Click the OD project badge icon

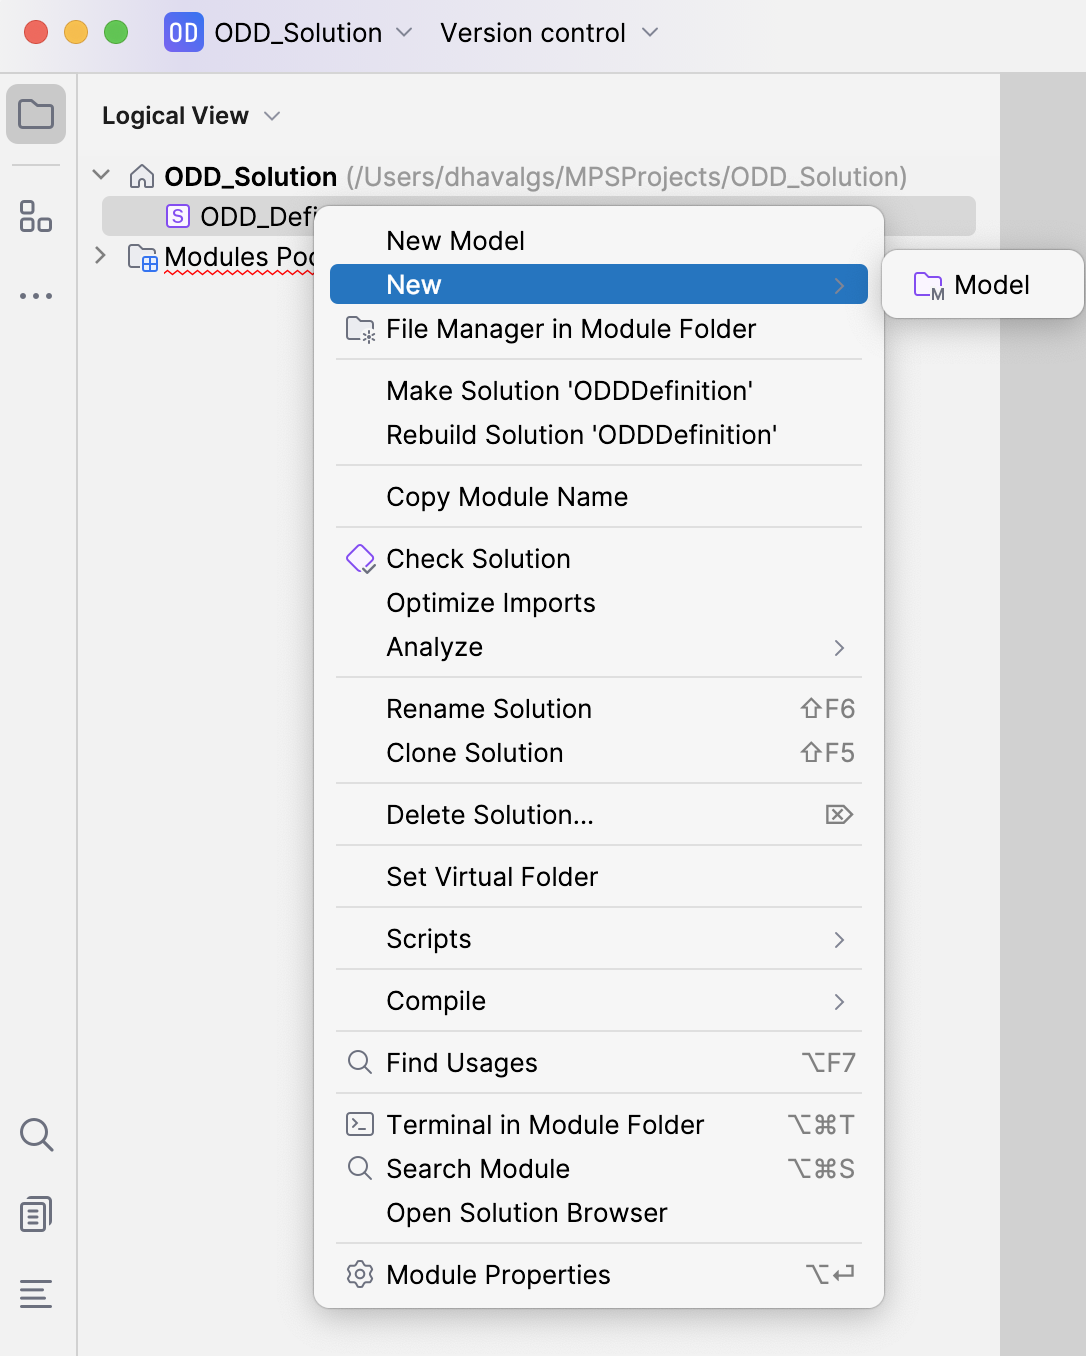point(183,33)
